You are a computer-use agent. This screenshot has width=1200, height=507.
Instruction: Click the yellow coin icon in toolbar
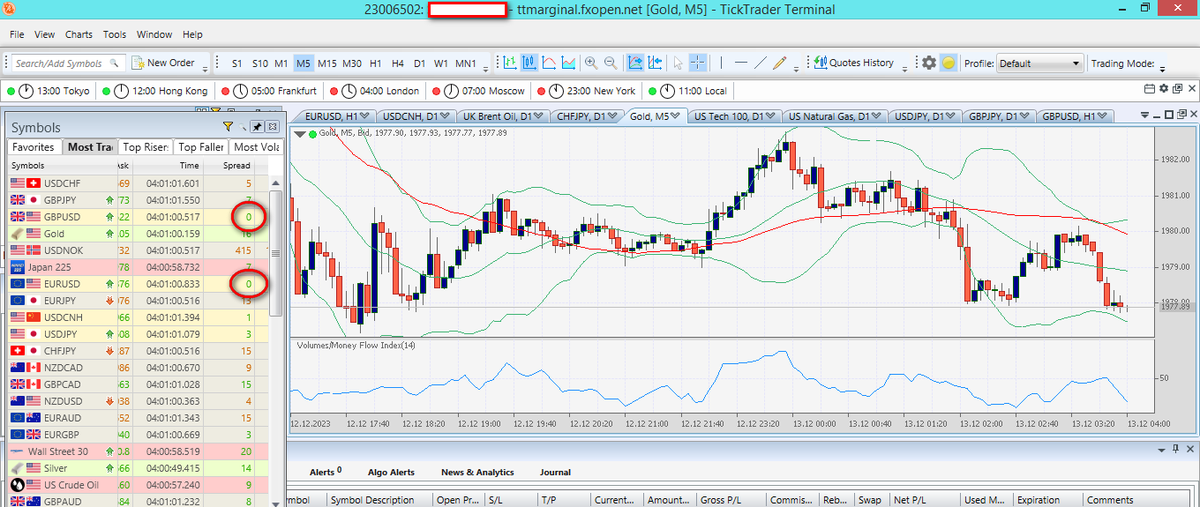[948, 63]
